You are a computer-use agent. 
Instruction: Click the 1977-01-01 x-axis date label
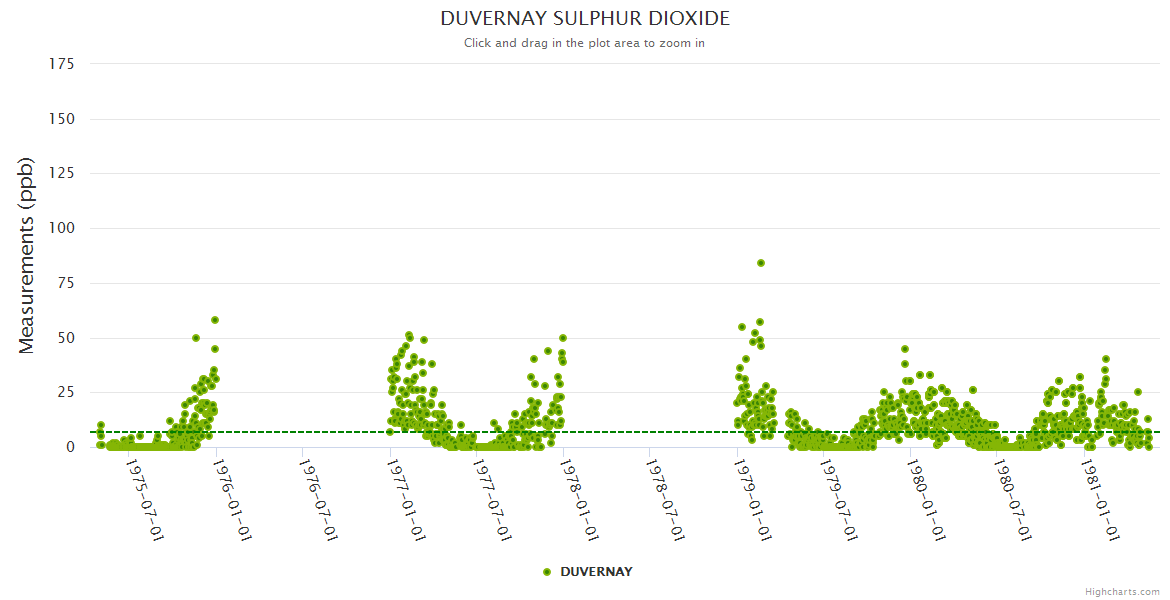[x=406, y=500]
